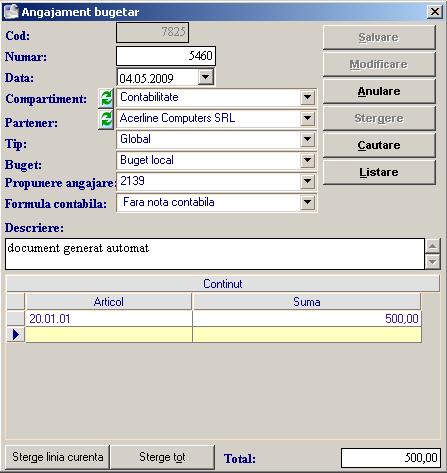This screenshot has height=473, width=447.
Task: Click Sterge linia curenta button
Action: point(58,457)
